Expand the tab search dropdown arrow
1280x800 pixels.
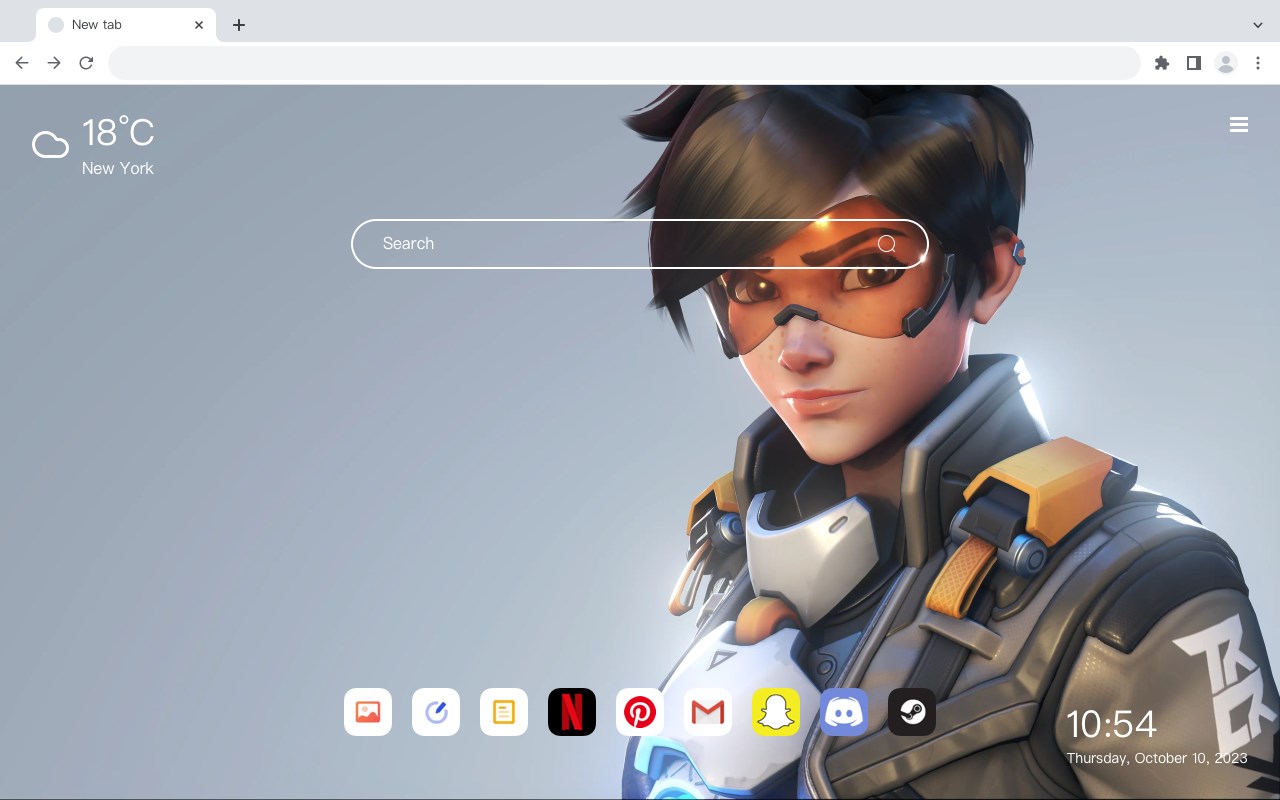(x=1258, y=25)
